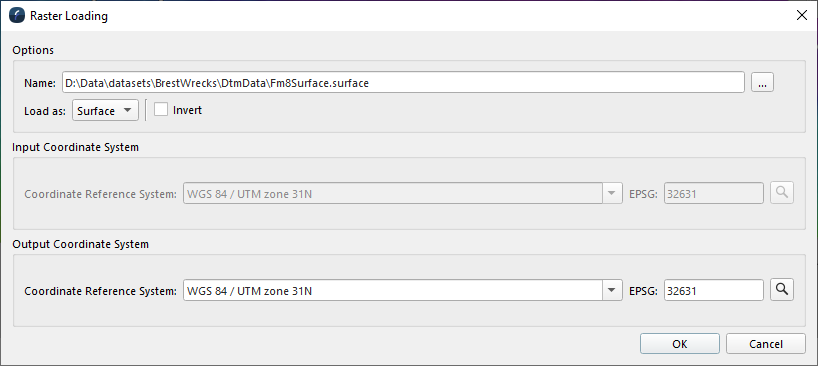Click the Output Coordinate System heading
Screen dimensions: 818x366
point(80,244)
